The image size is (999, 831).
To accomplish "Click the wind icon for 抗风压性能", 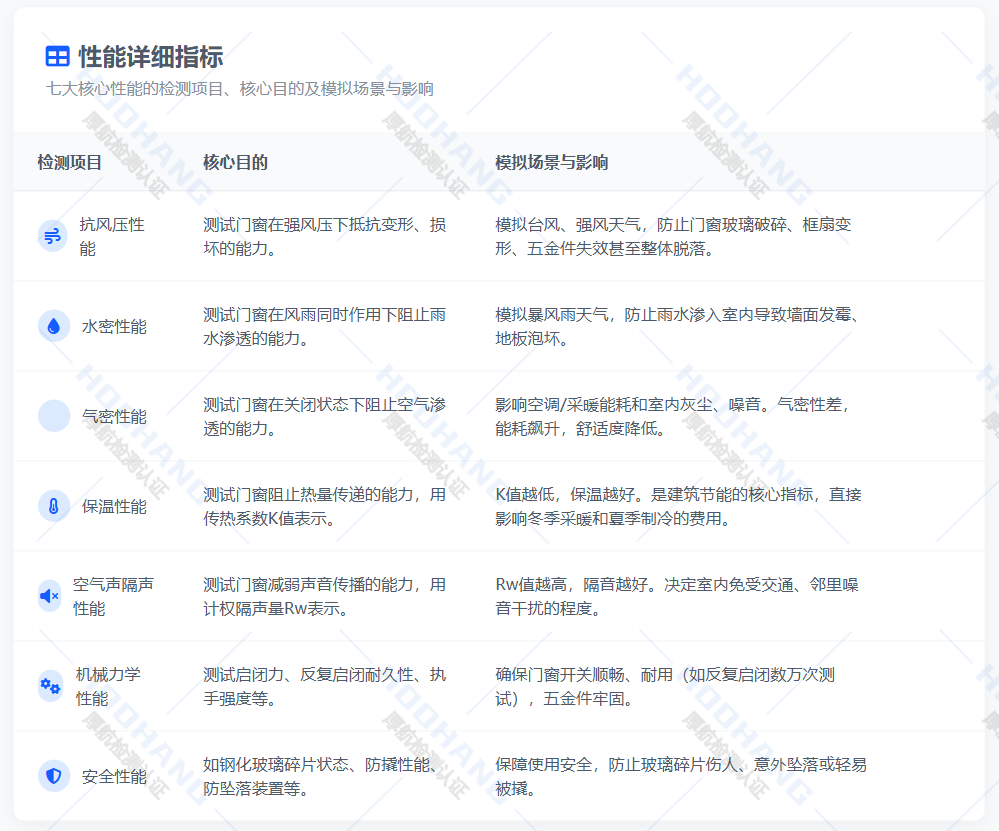I will 54,236.
